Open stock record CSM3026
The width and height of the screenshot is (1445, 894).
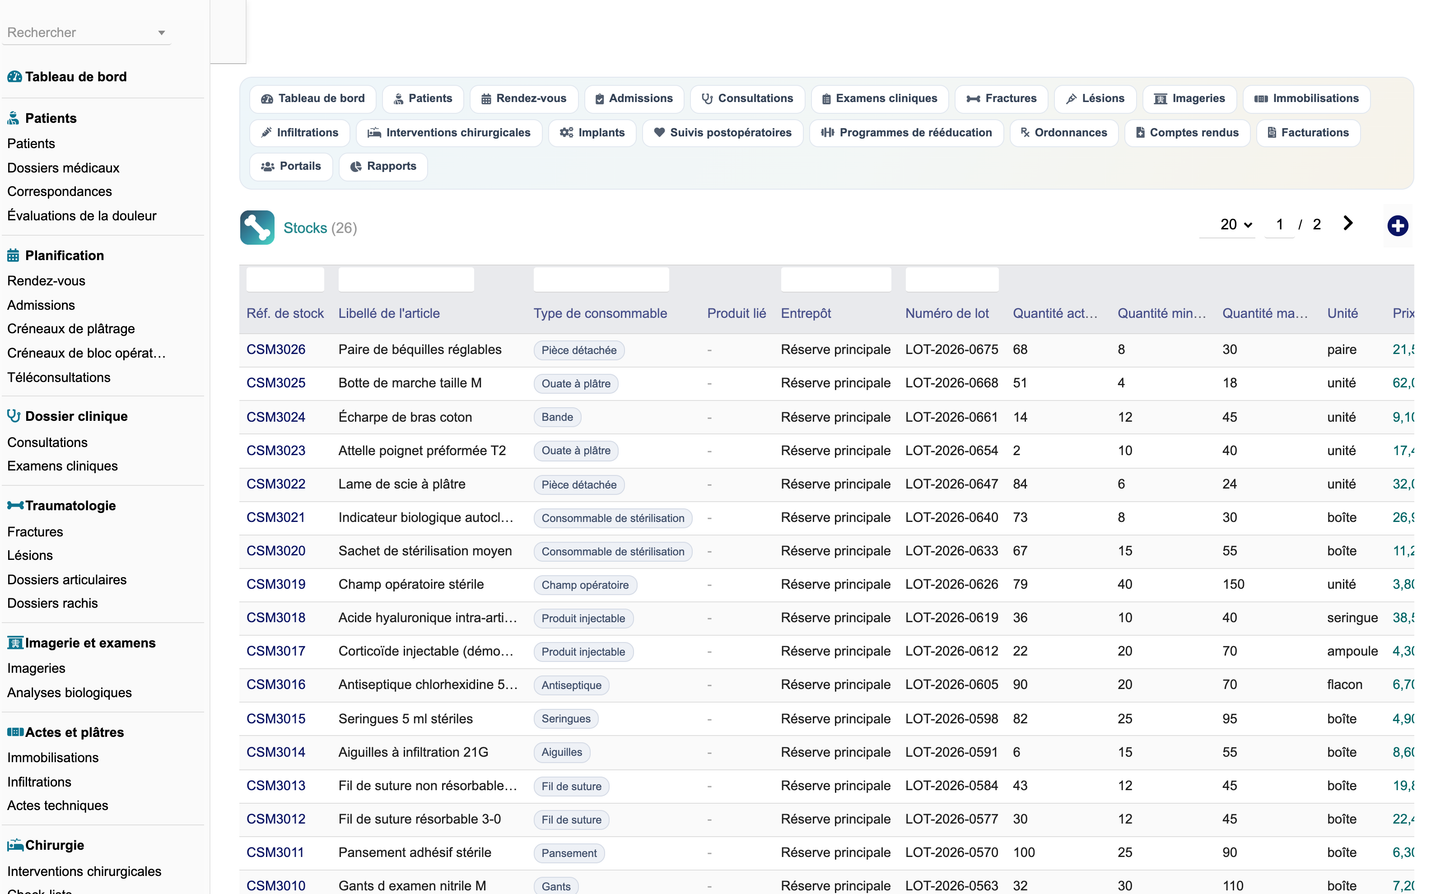[276, 350]
